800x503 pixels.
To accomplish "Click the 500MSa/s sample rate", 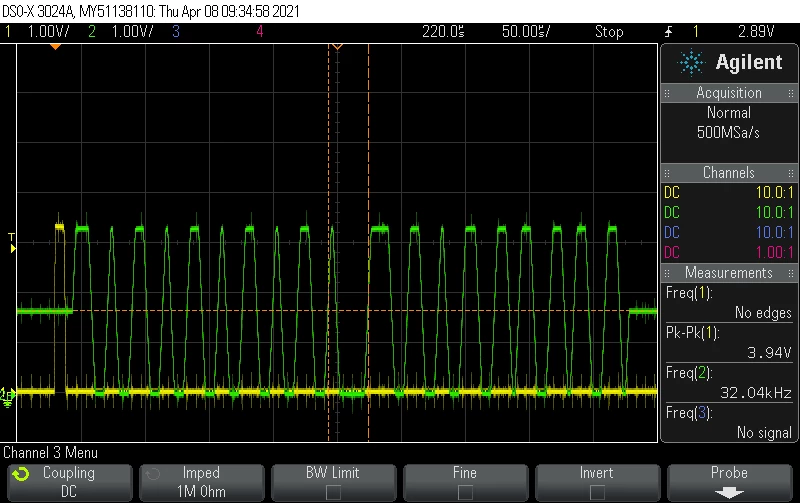I will 728,133.
